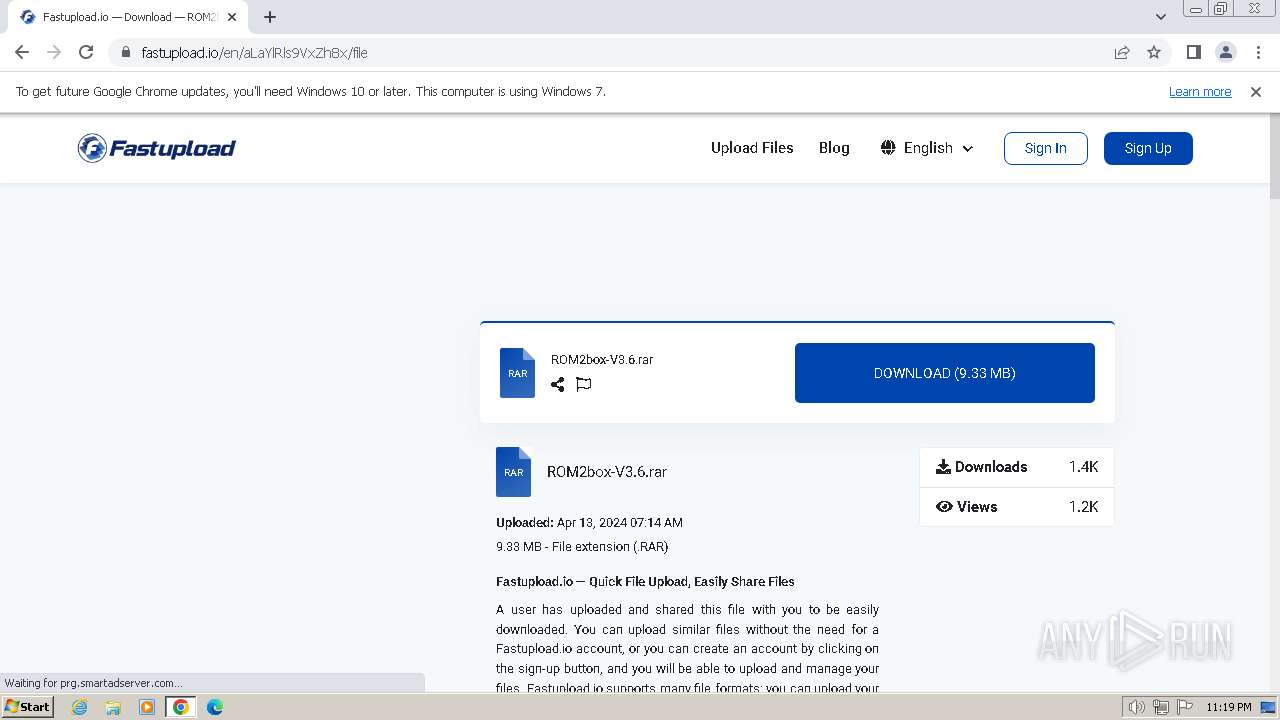
Task: Toggle the Chrome side panel icon
Action: point(1194,52)
